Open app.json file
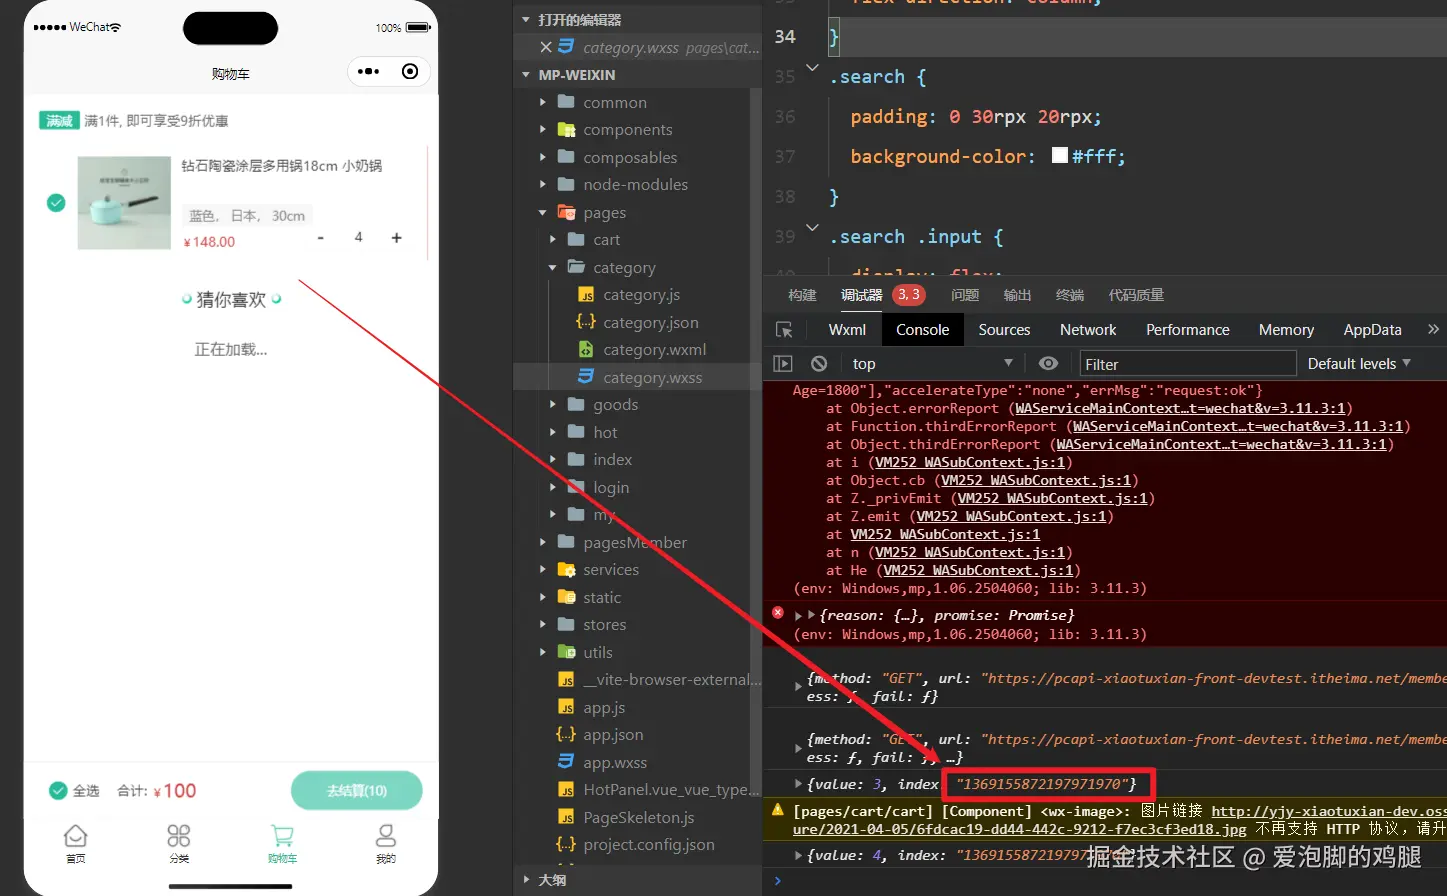This screenshot has height=896, width=1447. point(613,735)
